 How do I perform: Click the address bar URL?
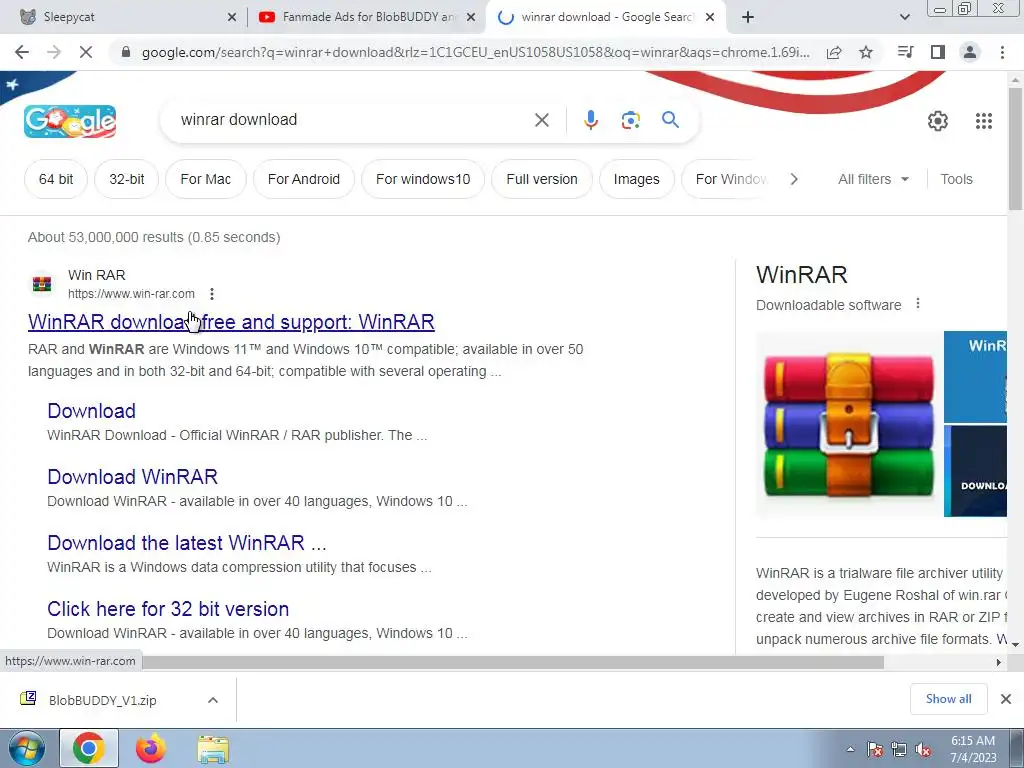[475, 52]
